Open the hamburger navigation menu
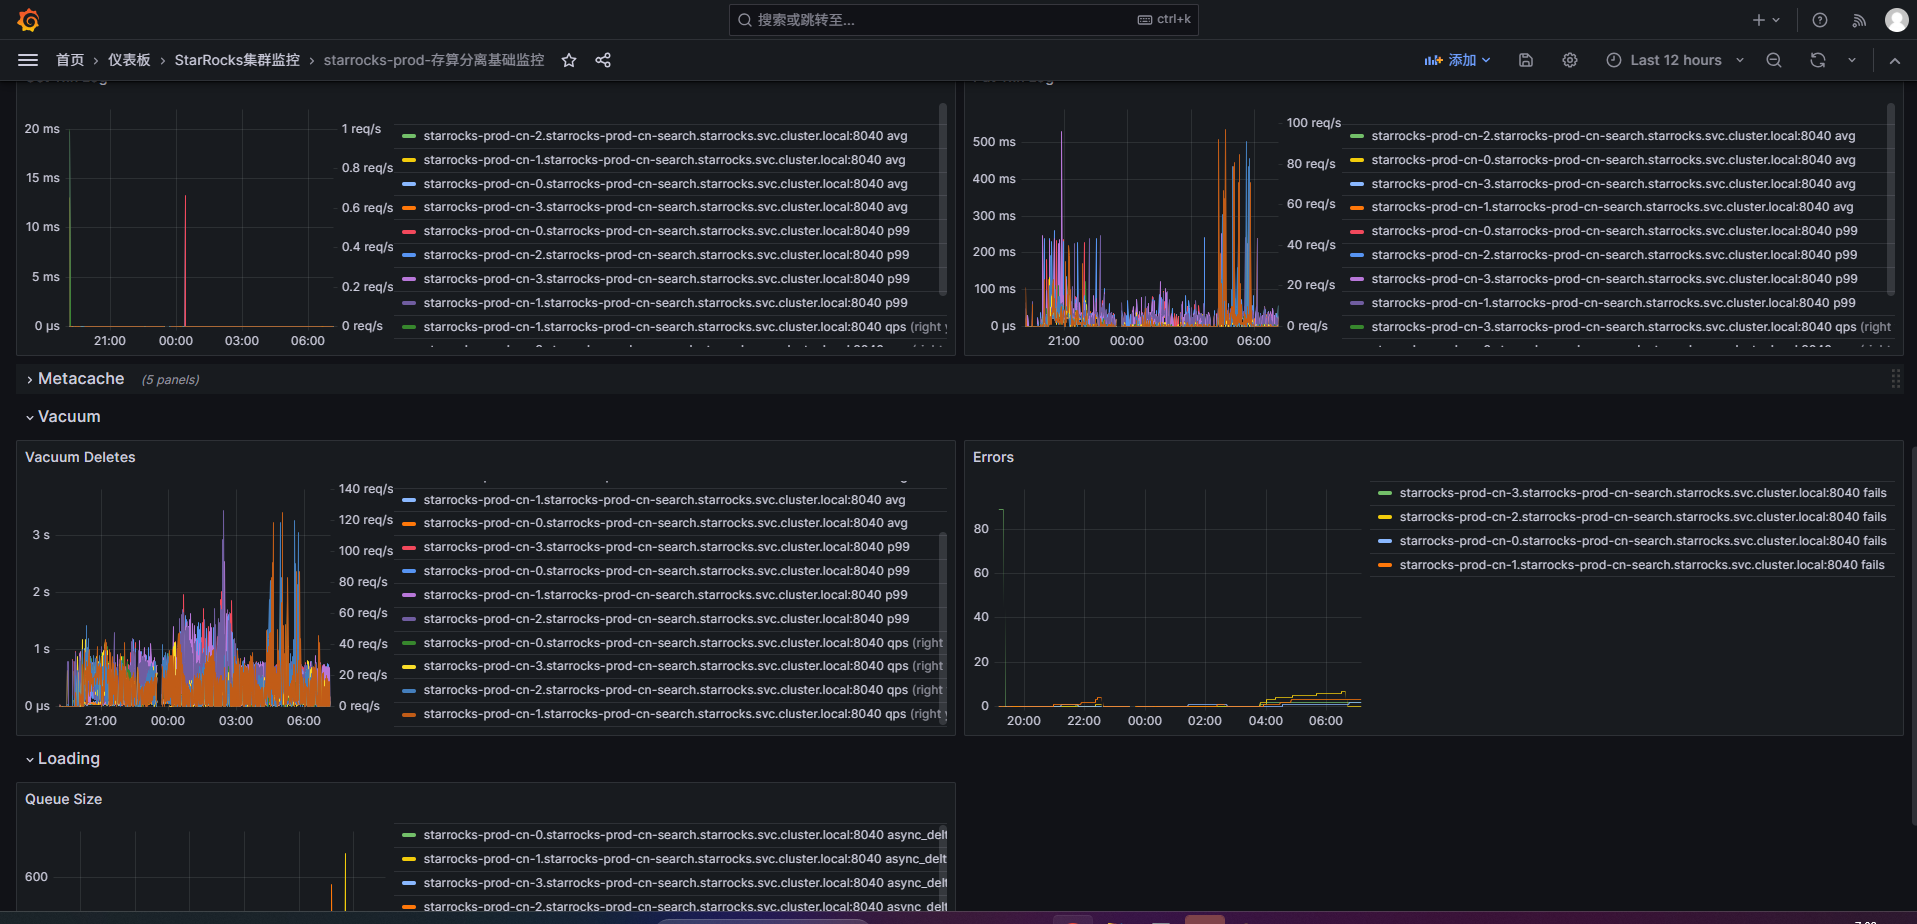This screenshot has height=924, width=1917. click(28, 60)
